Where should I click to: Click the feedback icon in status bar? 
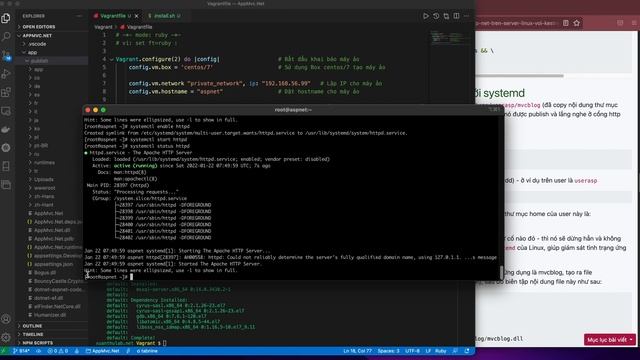[x=455, y=351]
